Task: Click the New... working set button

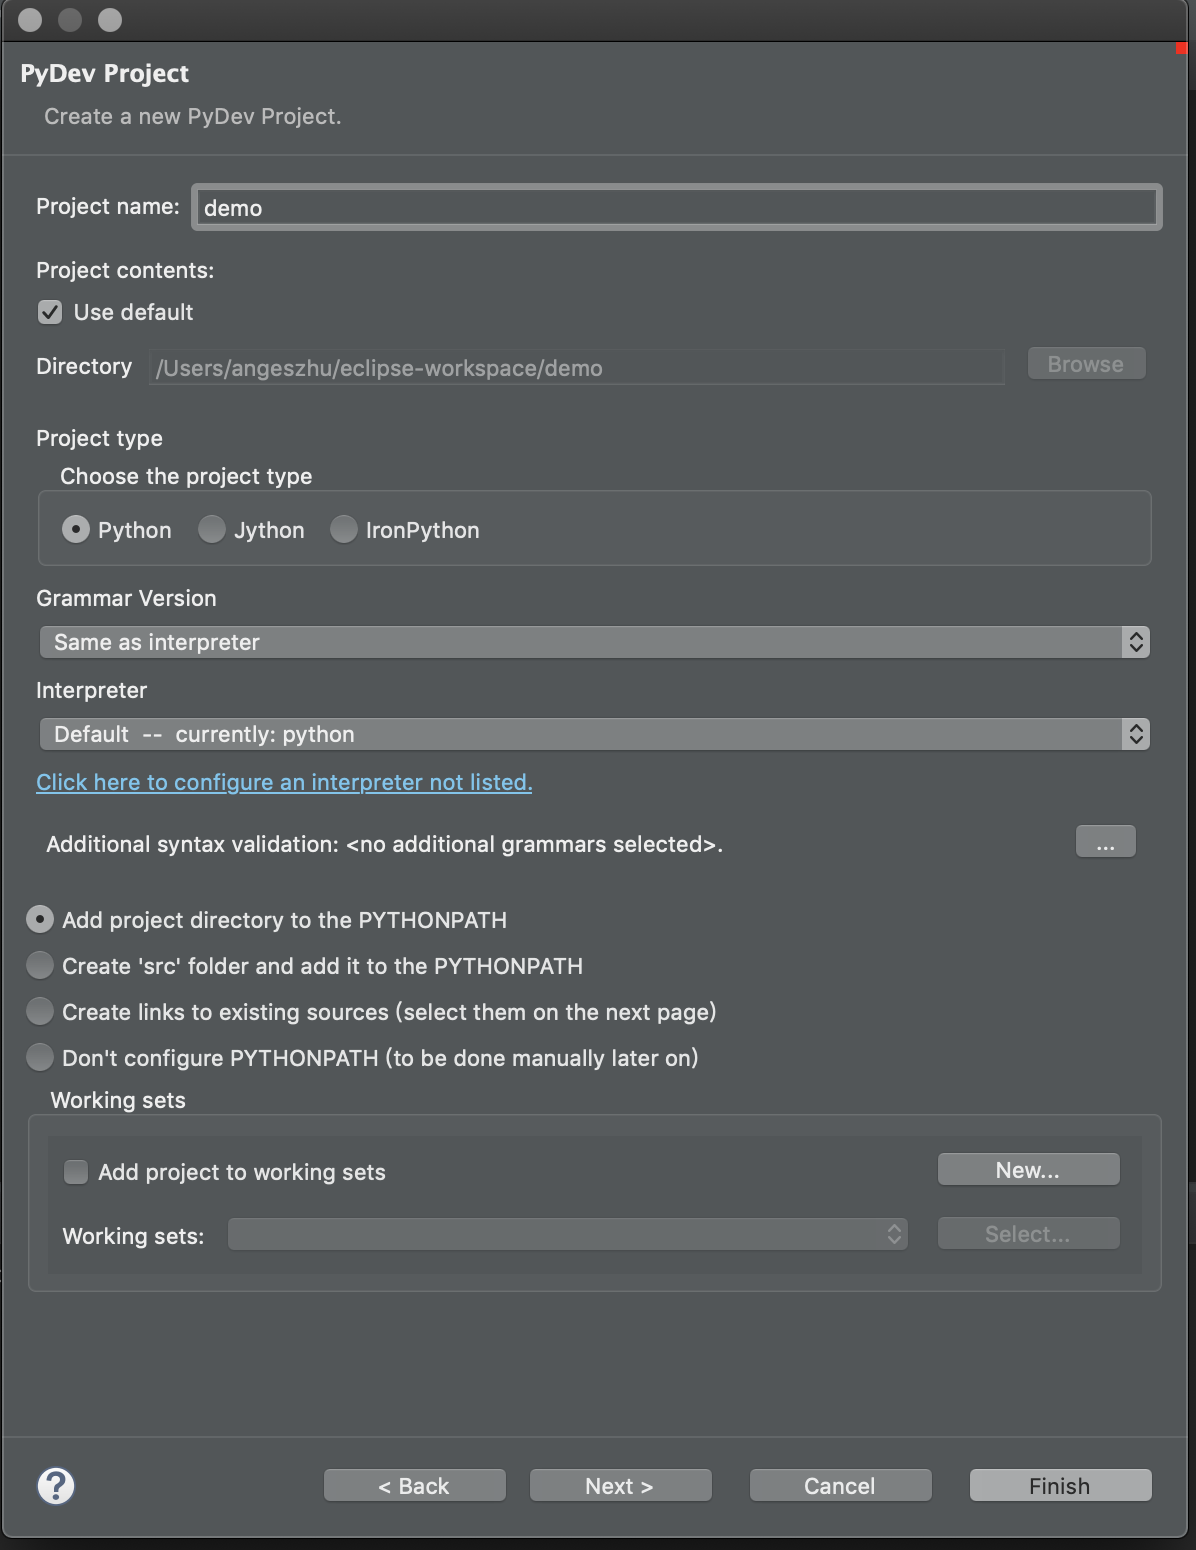Action: click(1028, 1170)
